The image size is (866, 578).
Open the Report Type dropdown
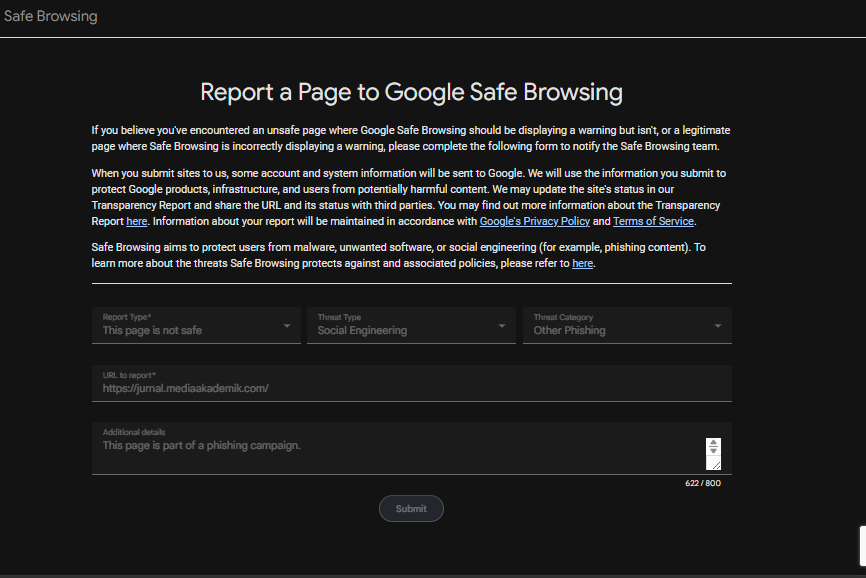click(196, 325)
